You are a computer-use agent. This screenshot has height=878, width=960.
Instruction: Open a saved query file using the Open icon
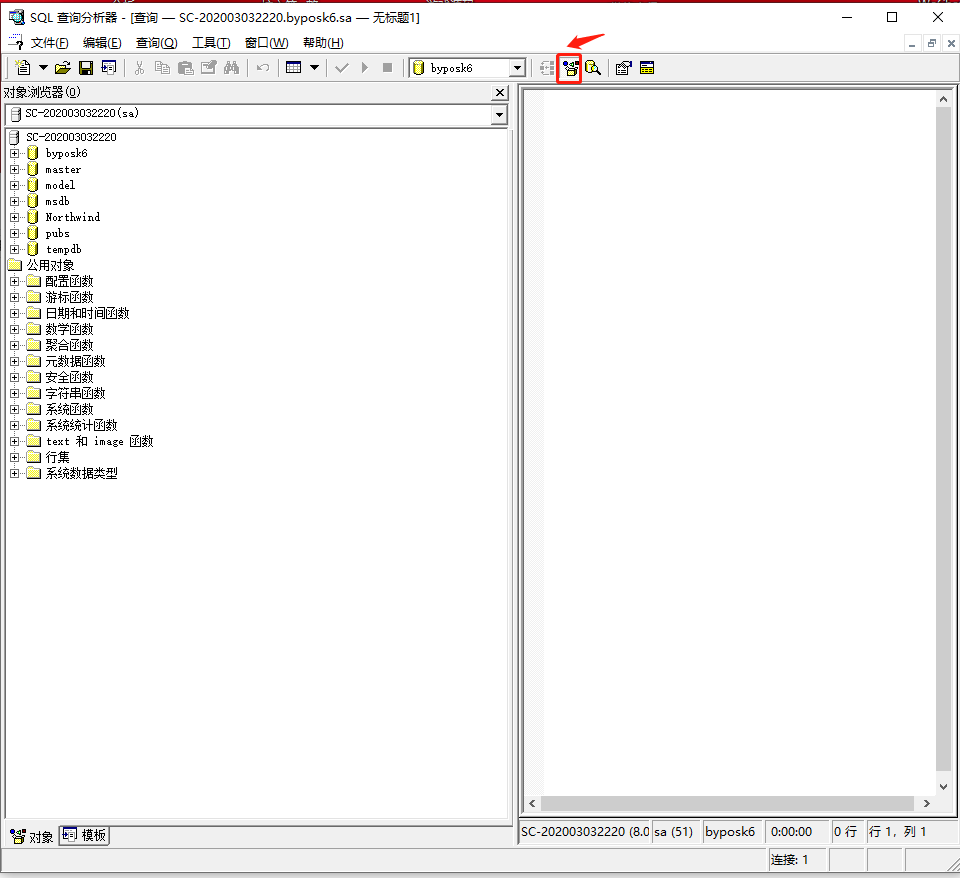tap(62, 67)
